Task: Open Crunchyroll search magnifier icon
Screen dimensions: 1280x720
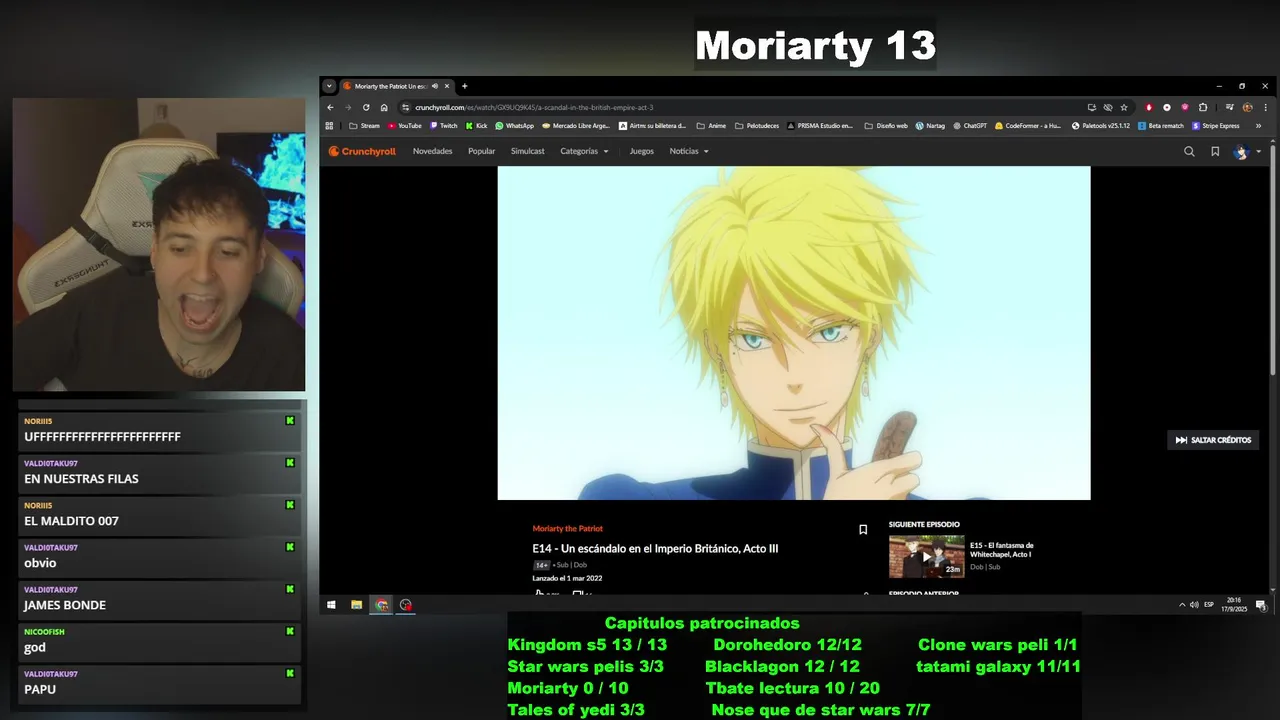Action: [x=1189, y=151]
